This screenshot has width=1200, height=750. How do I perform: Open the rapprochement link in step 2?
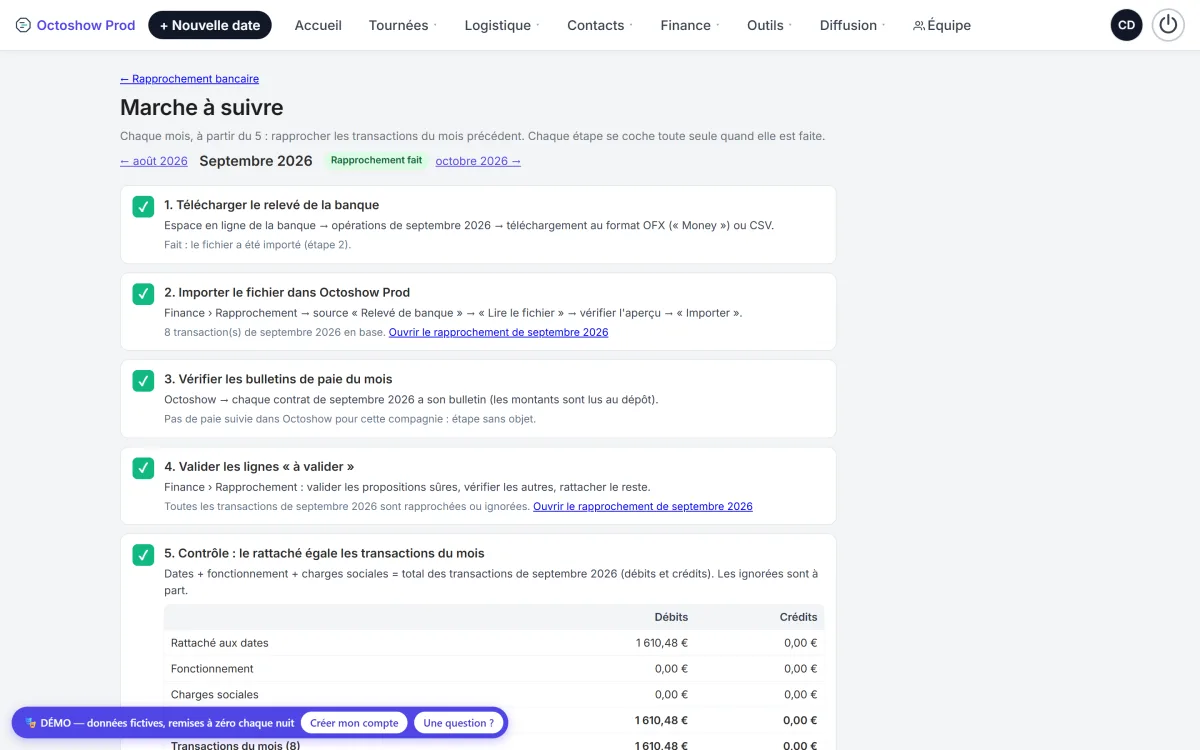[x=498, y=332]
